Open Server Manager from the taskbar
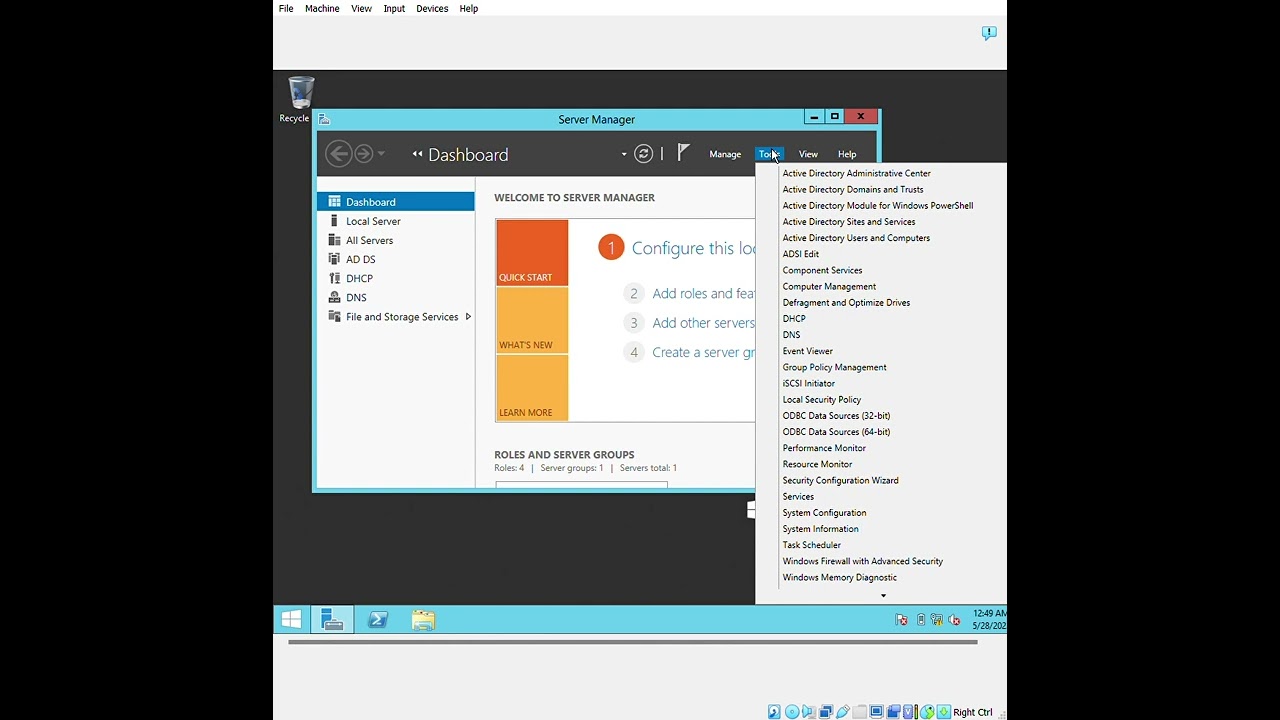 pos(332,620)
